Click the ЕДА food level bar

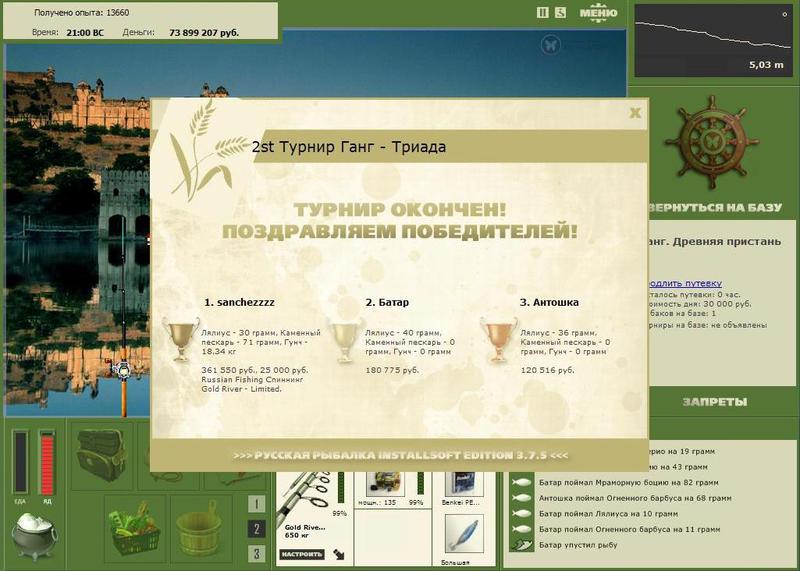20,462
